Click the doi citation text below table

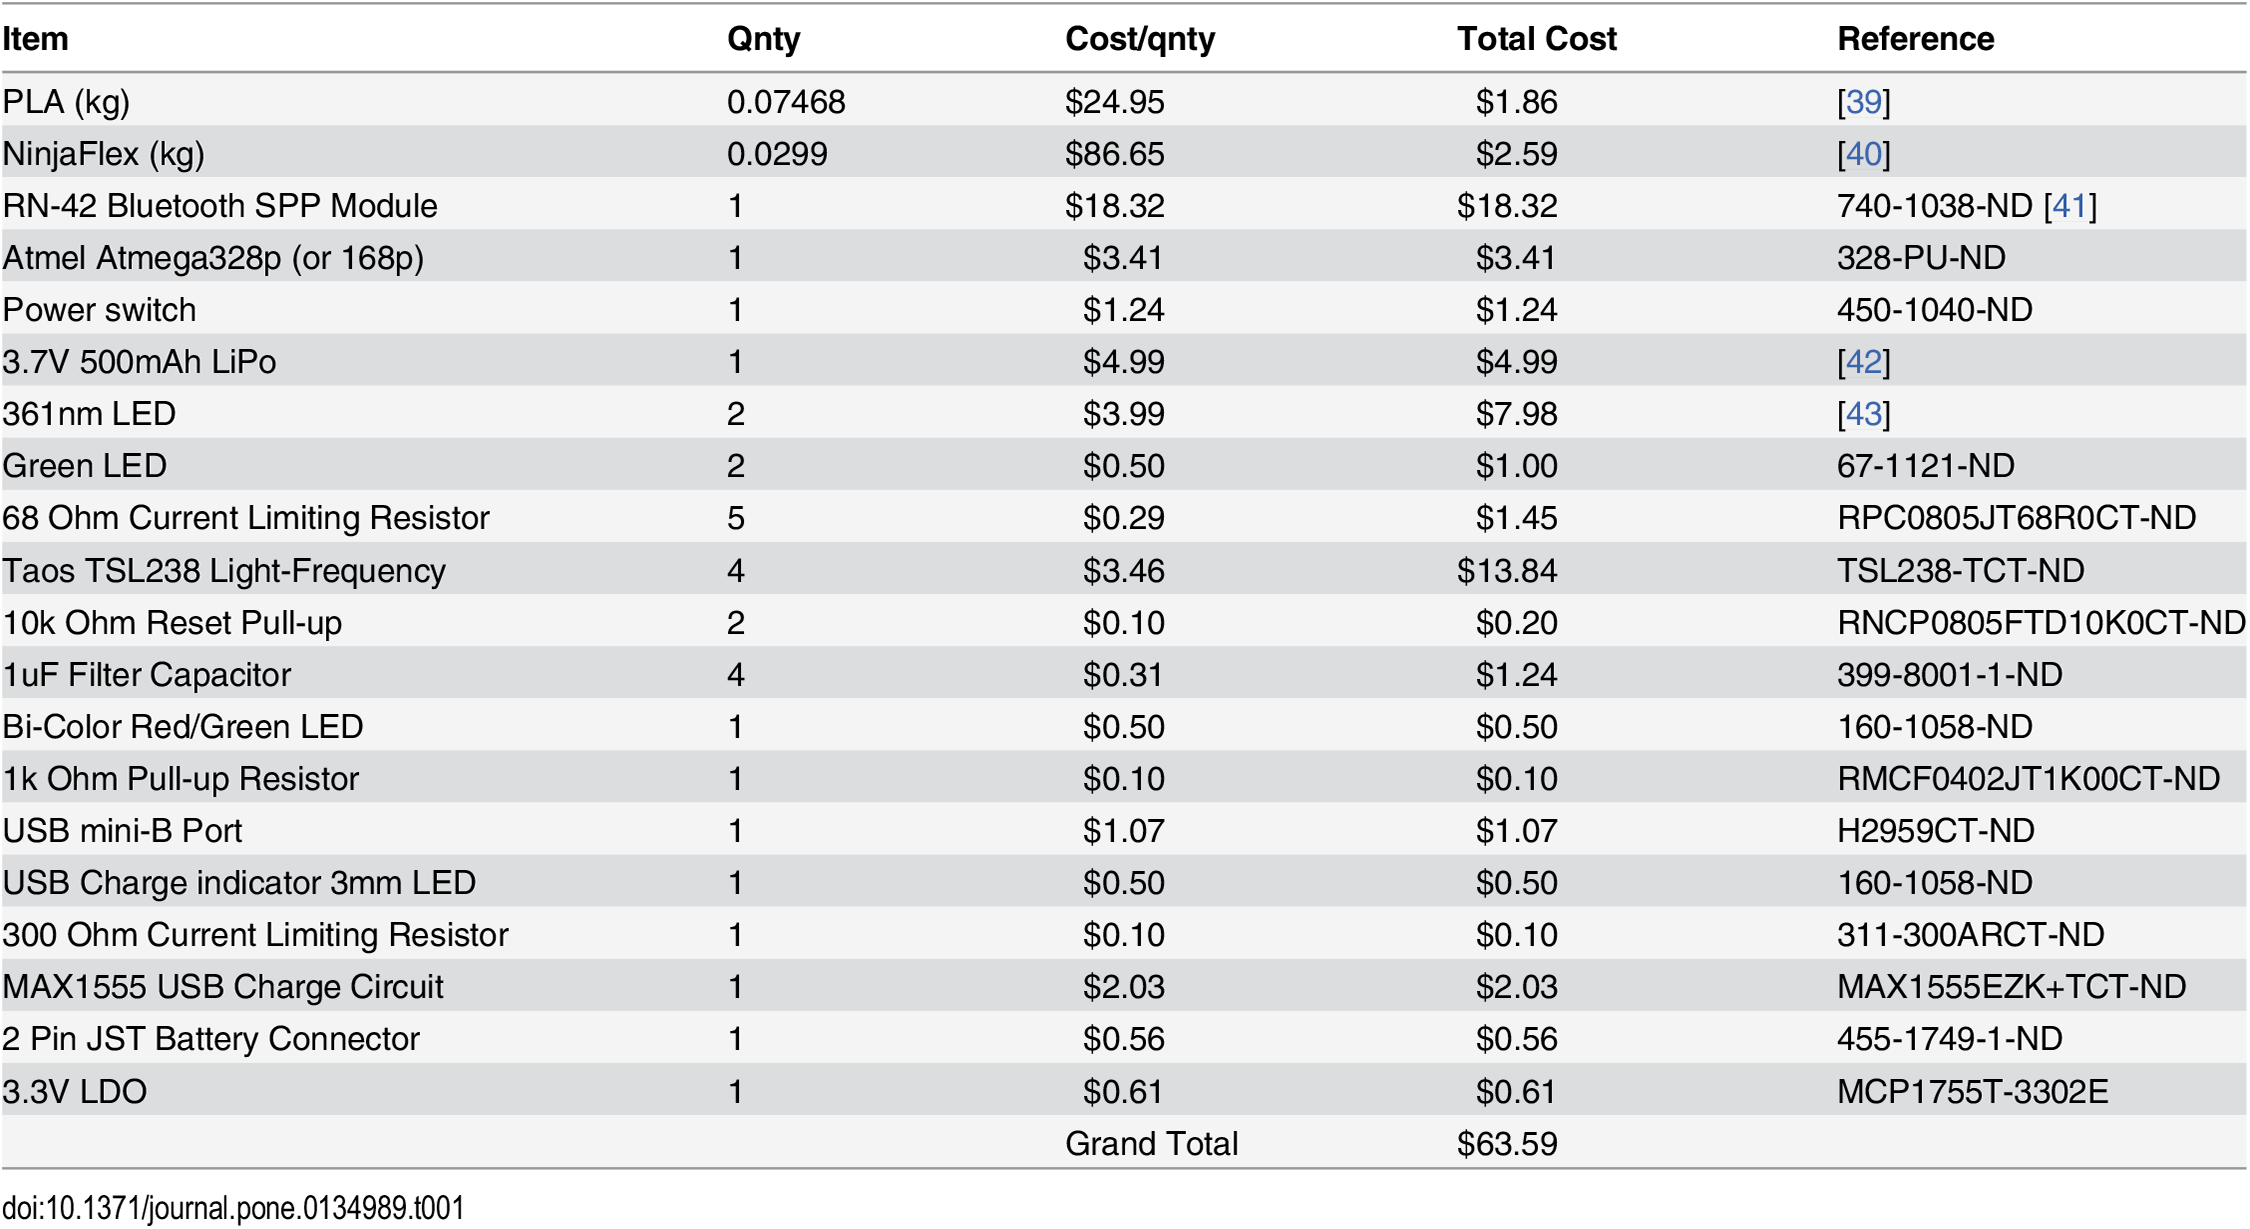(233, 1208)
